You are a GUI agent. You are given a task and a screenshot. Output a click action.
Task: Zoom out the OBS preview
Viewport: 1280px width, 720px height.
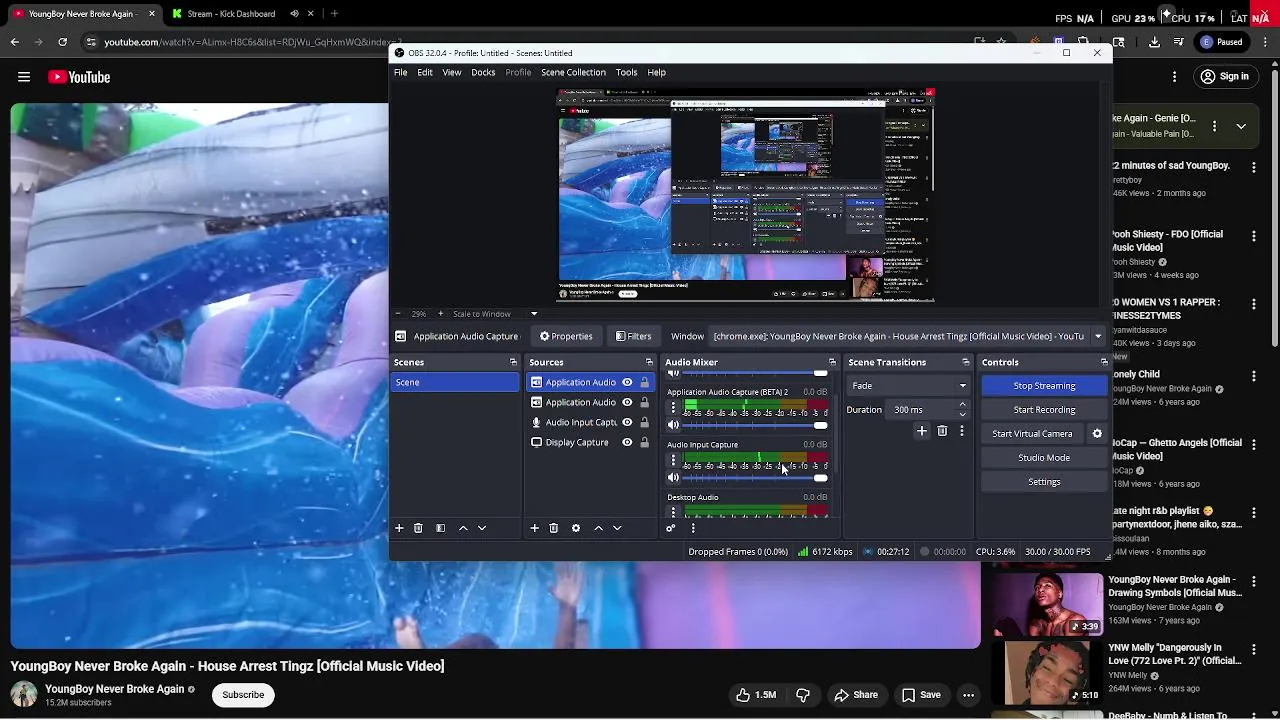coord(398,314)
